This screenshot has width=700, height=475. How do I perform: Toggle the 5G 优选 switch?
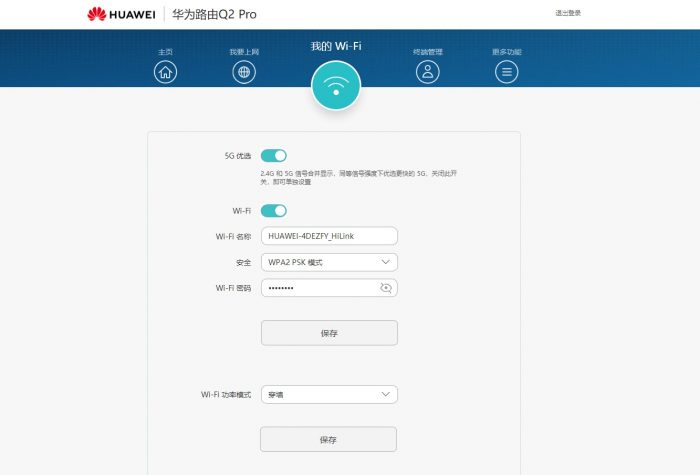coord(274,155)
